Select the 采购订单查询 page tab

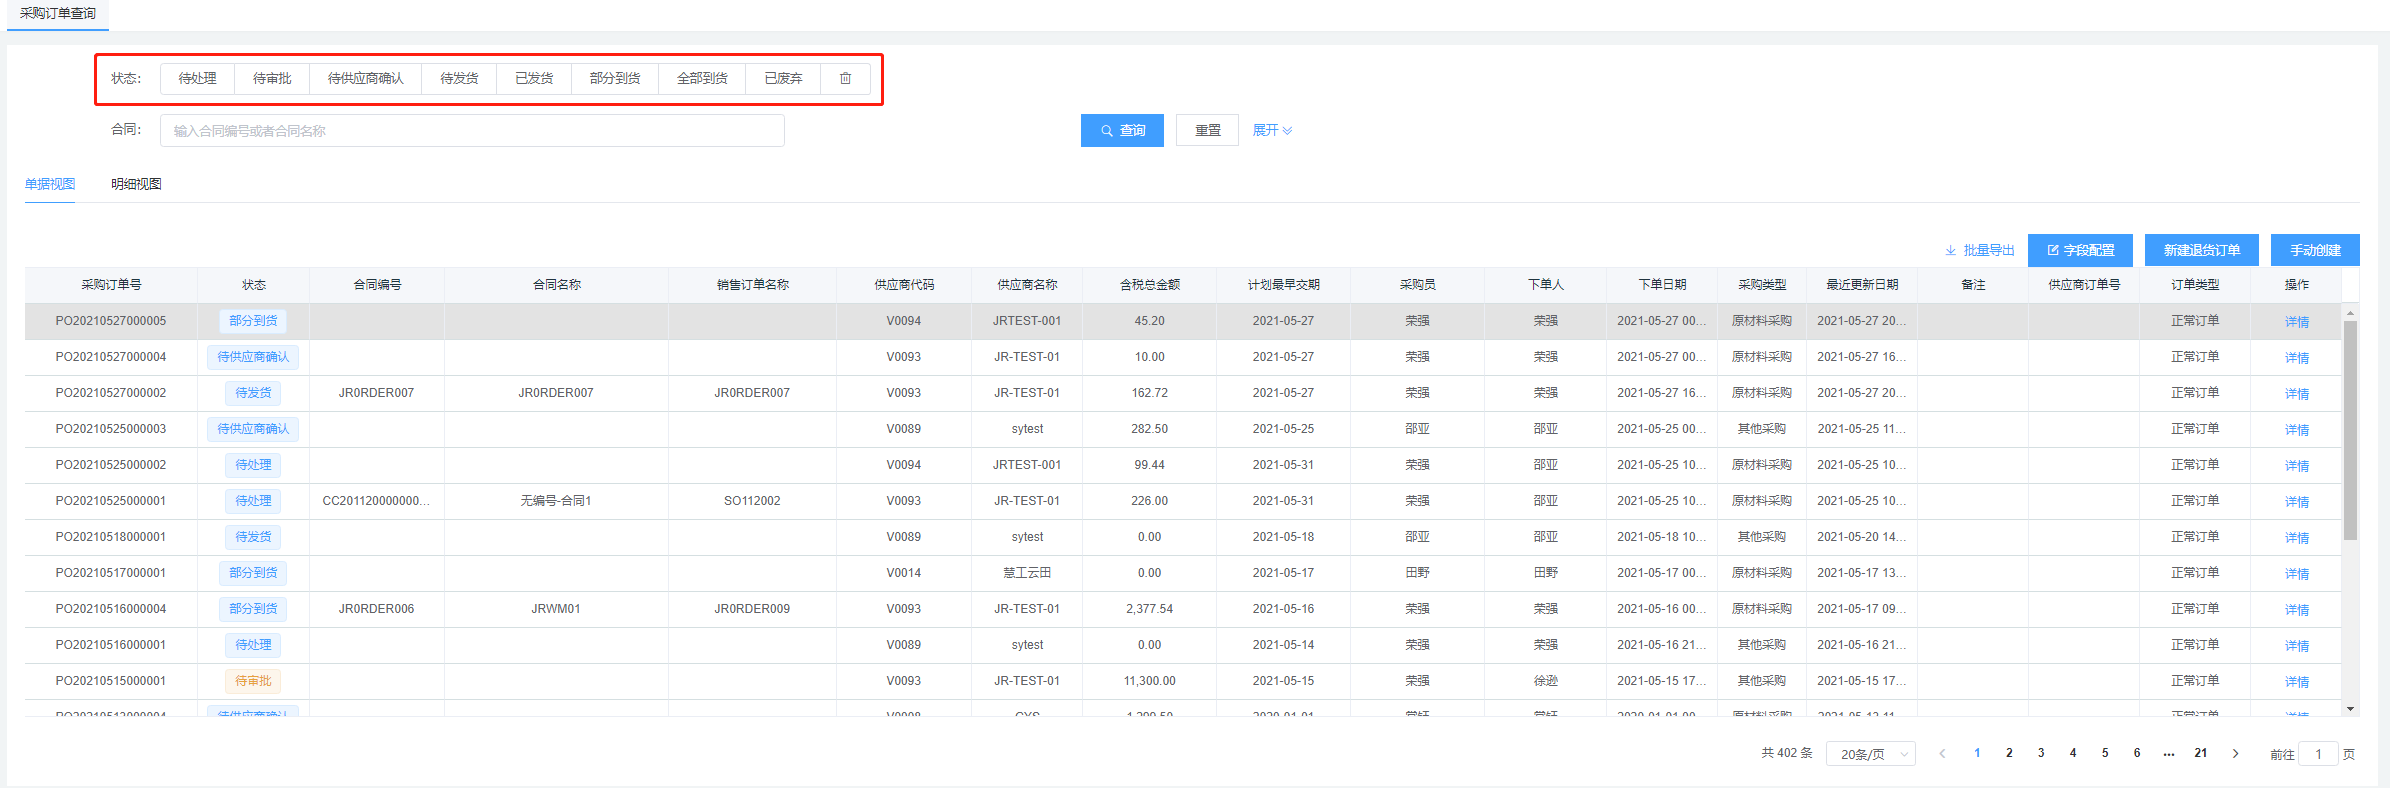pyautogui.click(x=58, y=14)
